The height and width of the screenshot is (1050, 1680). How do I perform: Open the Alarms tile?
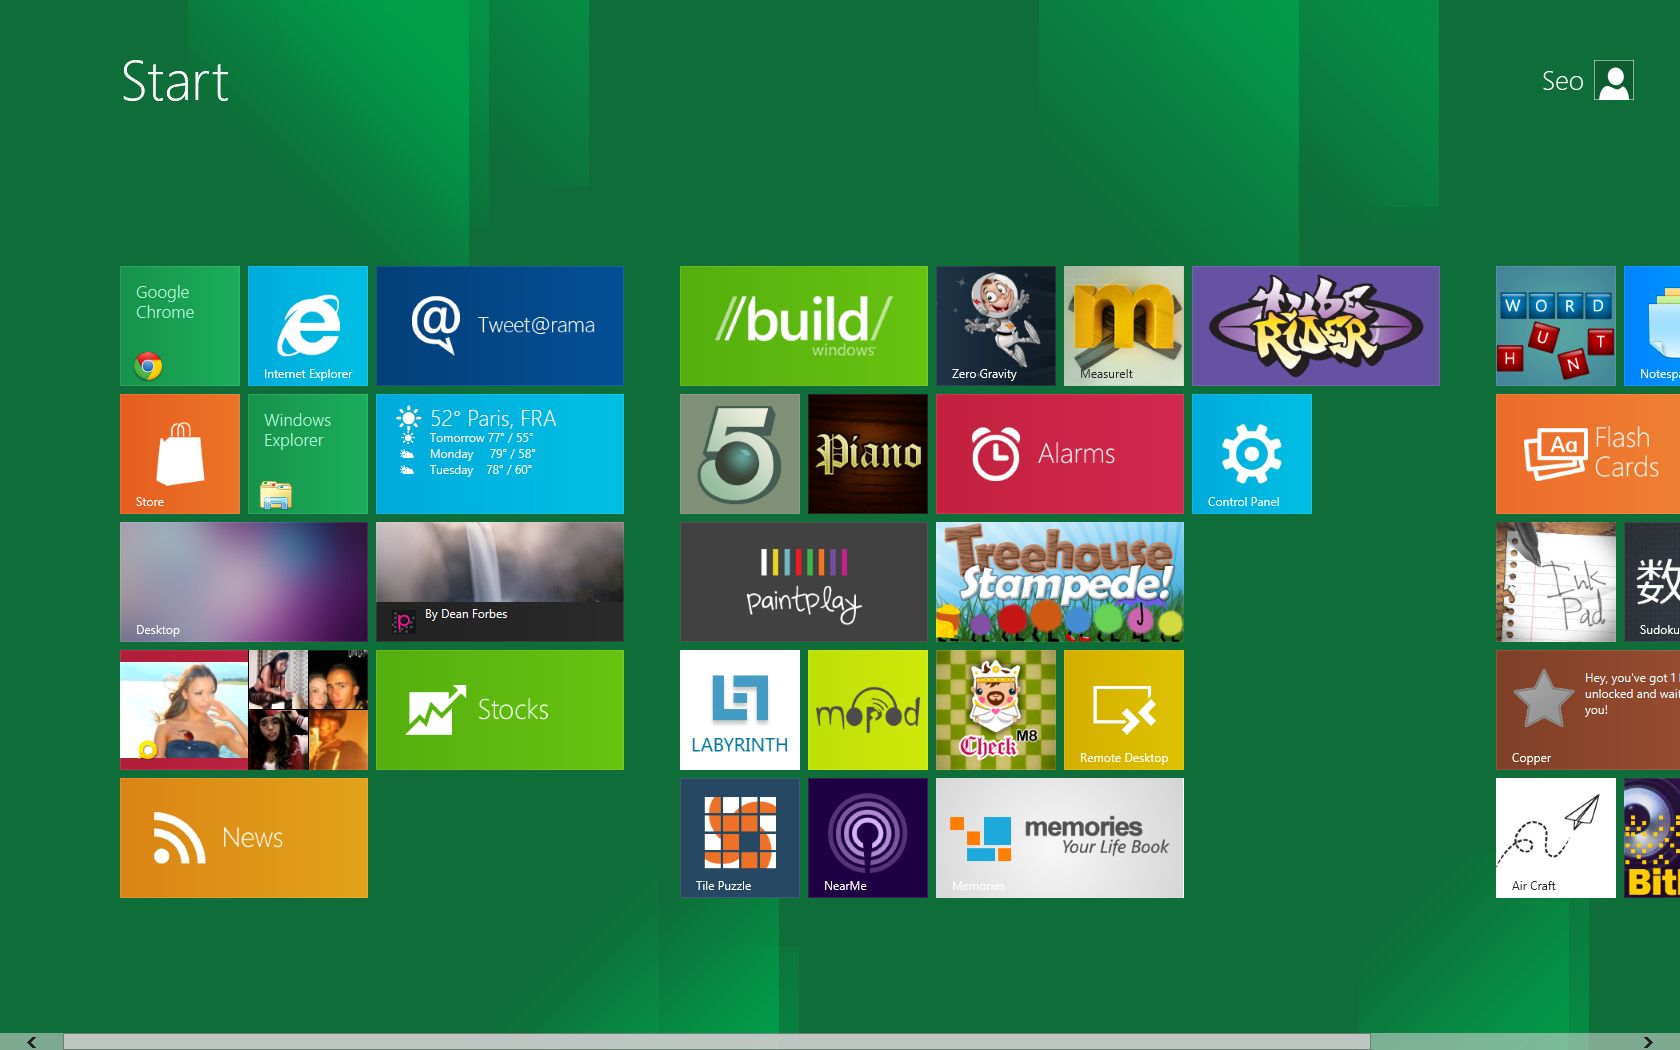pyautogui.click(x=1060, y=454)
